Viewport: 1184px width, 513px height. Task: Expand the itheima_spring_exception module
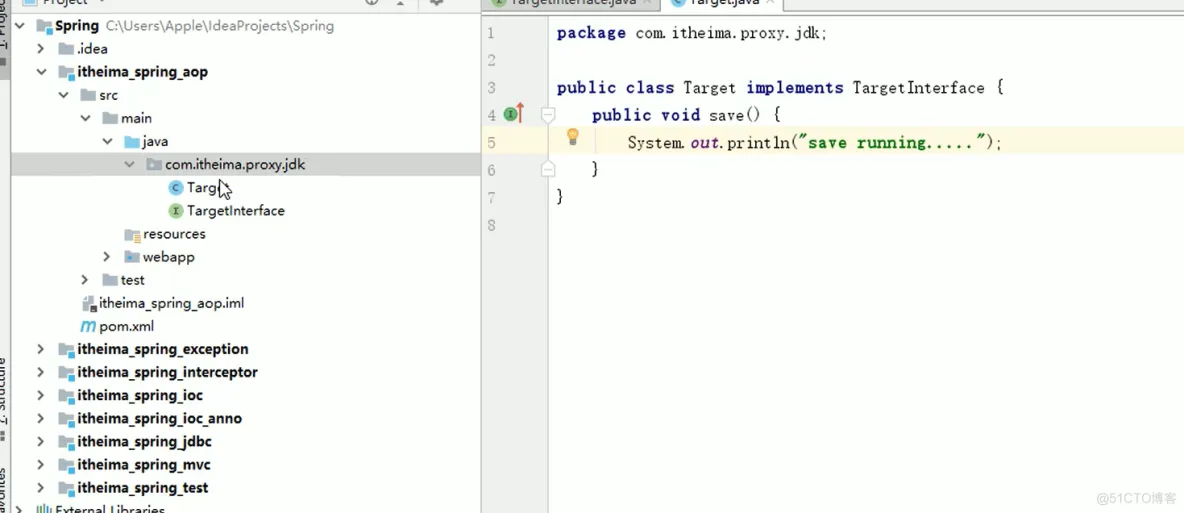click(41, 350)
